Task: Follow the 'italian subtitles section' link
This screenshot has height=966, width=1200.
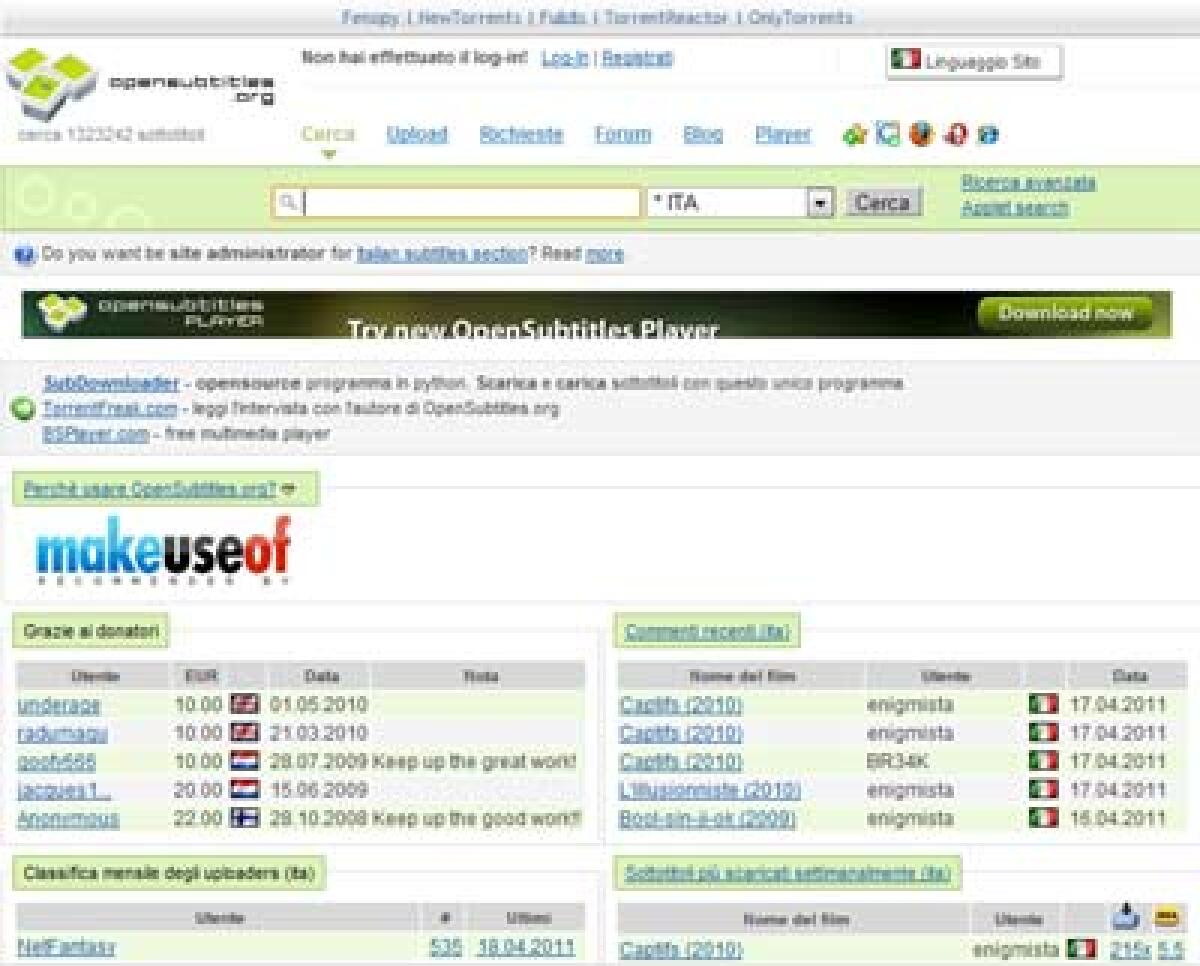Action: 442,254
